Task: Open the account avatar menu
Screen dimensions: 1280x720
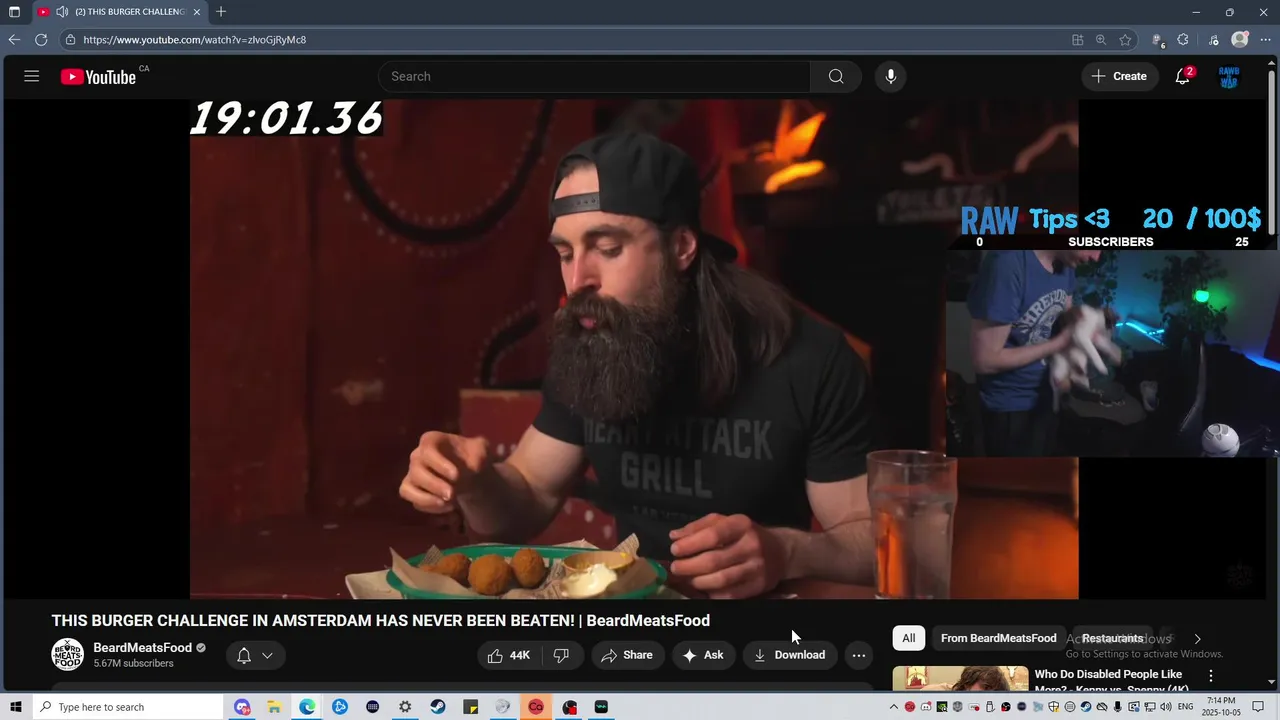Action: coord(1229,77)
